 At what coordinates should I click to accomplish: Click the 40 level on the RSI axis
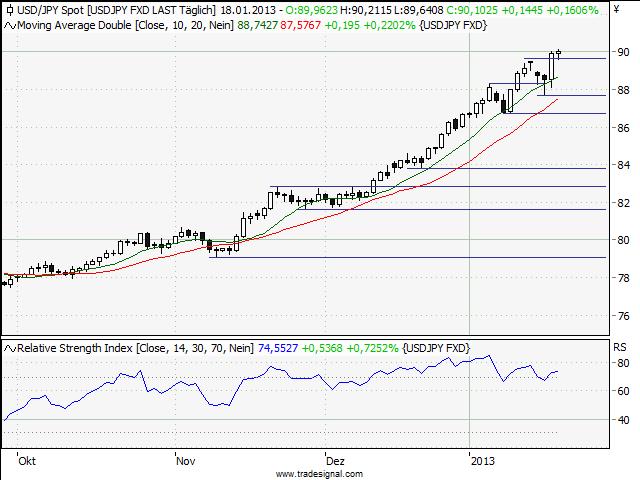[x=621, y=420]
